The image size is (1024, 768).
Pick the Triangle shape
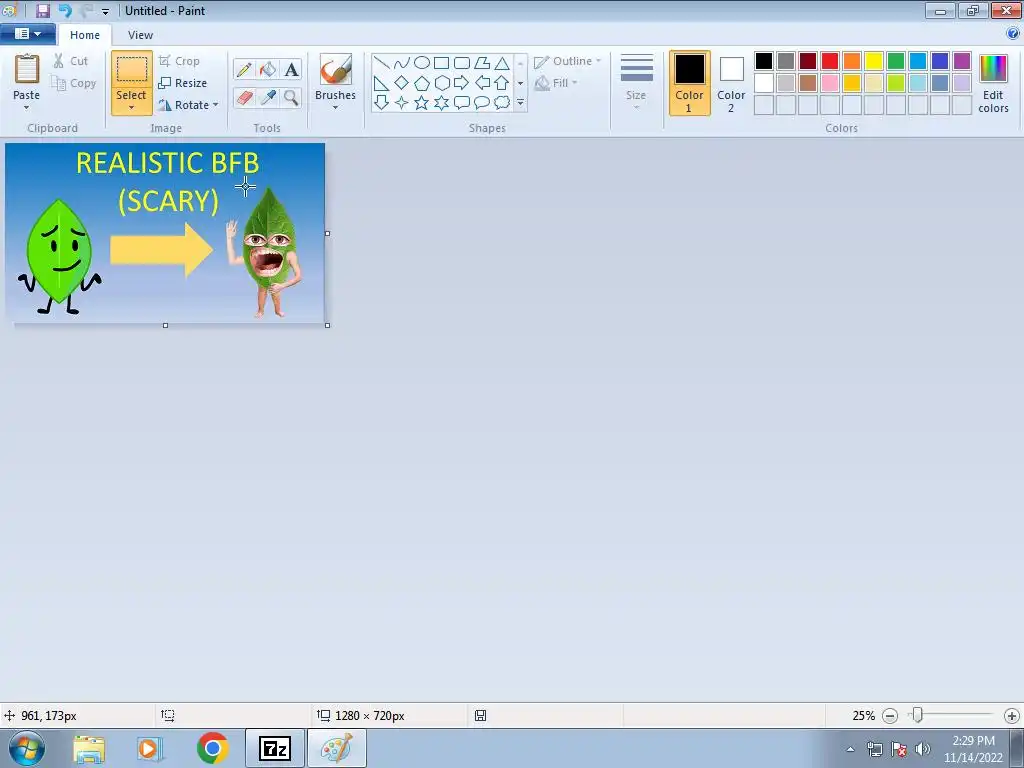pos(502,63)
